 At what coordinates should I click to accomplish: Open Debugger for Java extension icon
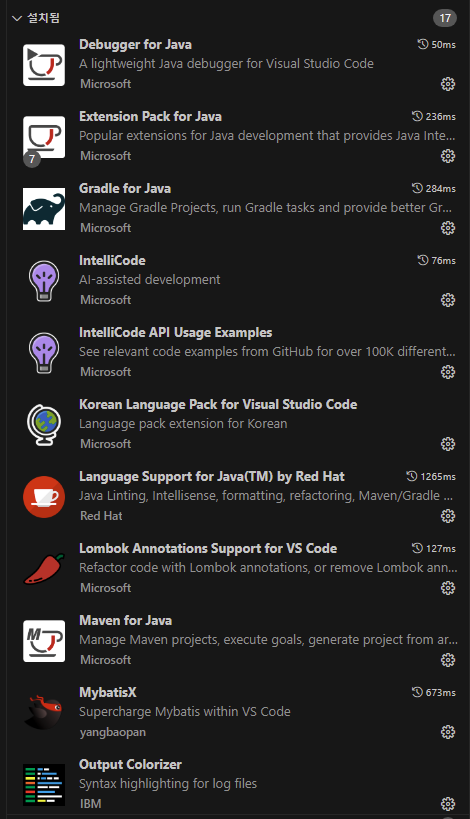pos(44,65)
